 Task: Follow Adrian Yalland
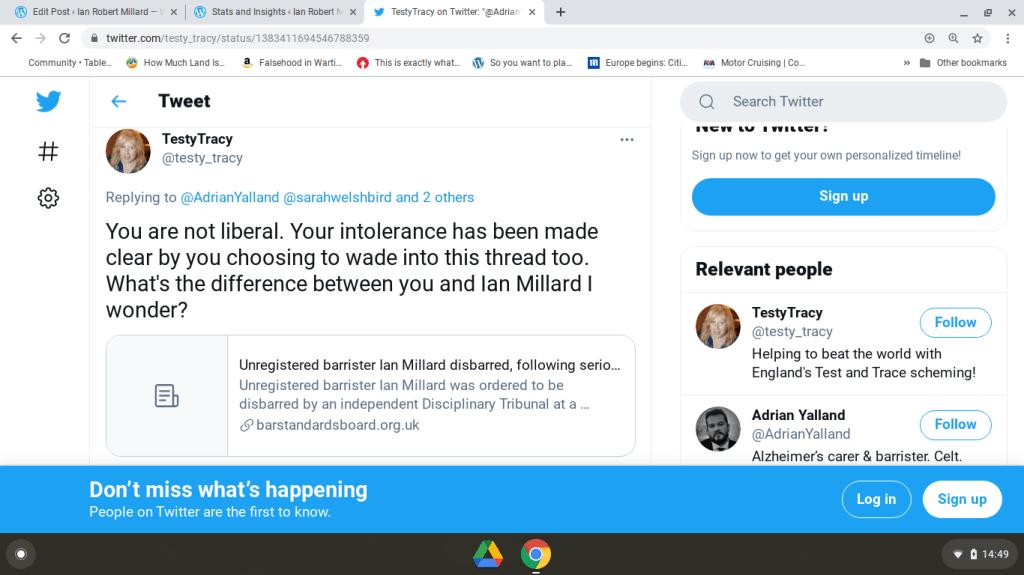pos(955,425)
